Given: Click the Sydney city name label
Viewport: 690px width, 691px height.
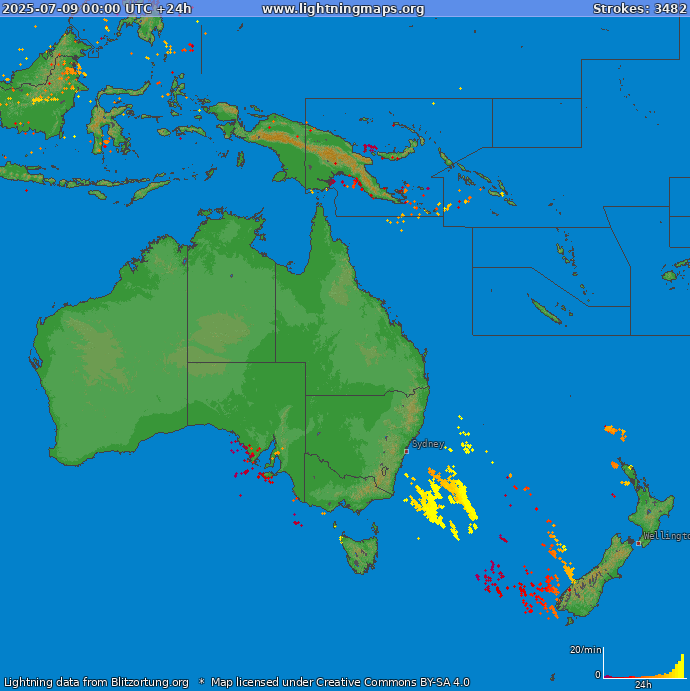Looking at the screenshot, I should point(428,443).
